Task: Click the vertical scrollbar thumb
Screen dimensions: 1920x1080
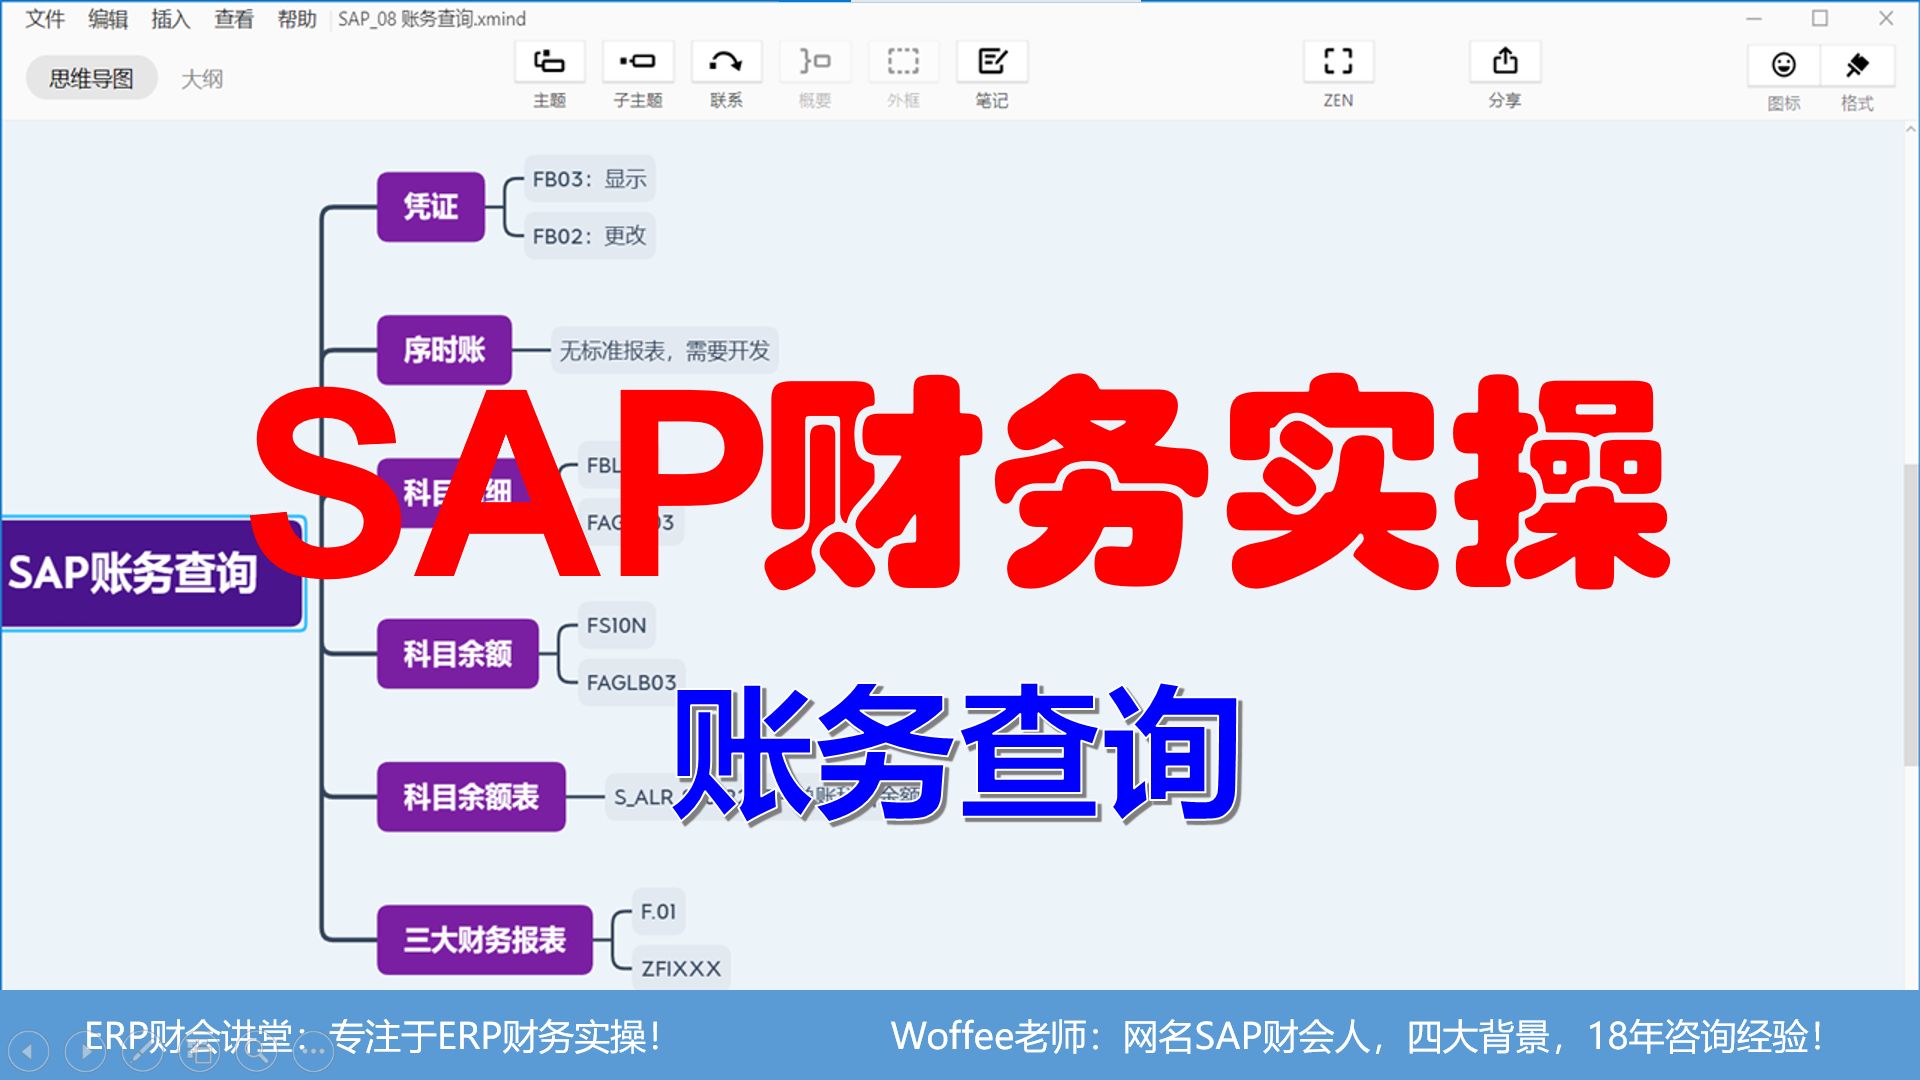Action: click(x=1911, y=615)
